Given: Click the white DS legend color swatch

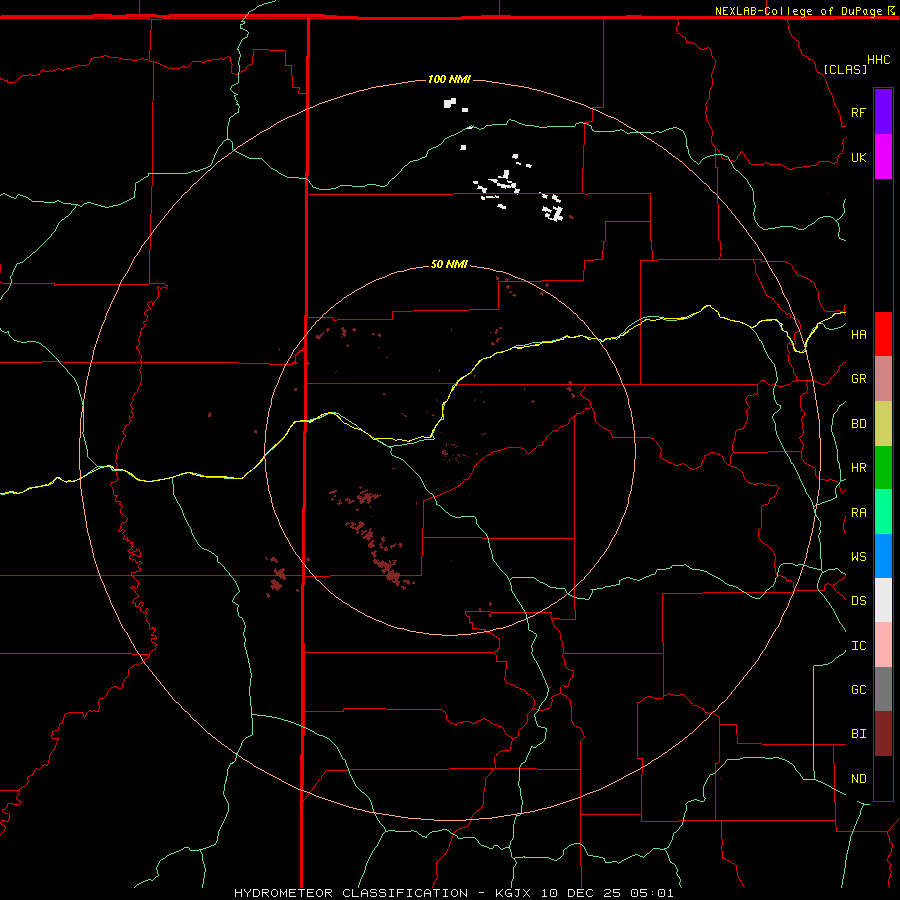Looking at the screenshot, I should [883, 600].
